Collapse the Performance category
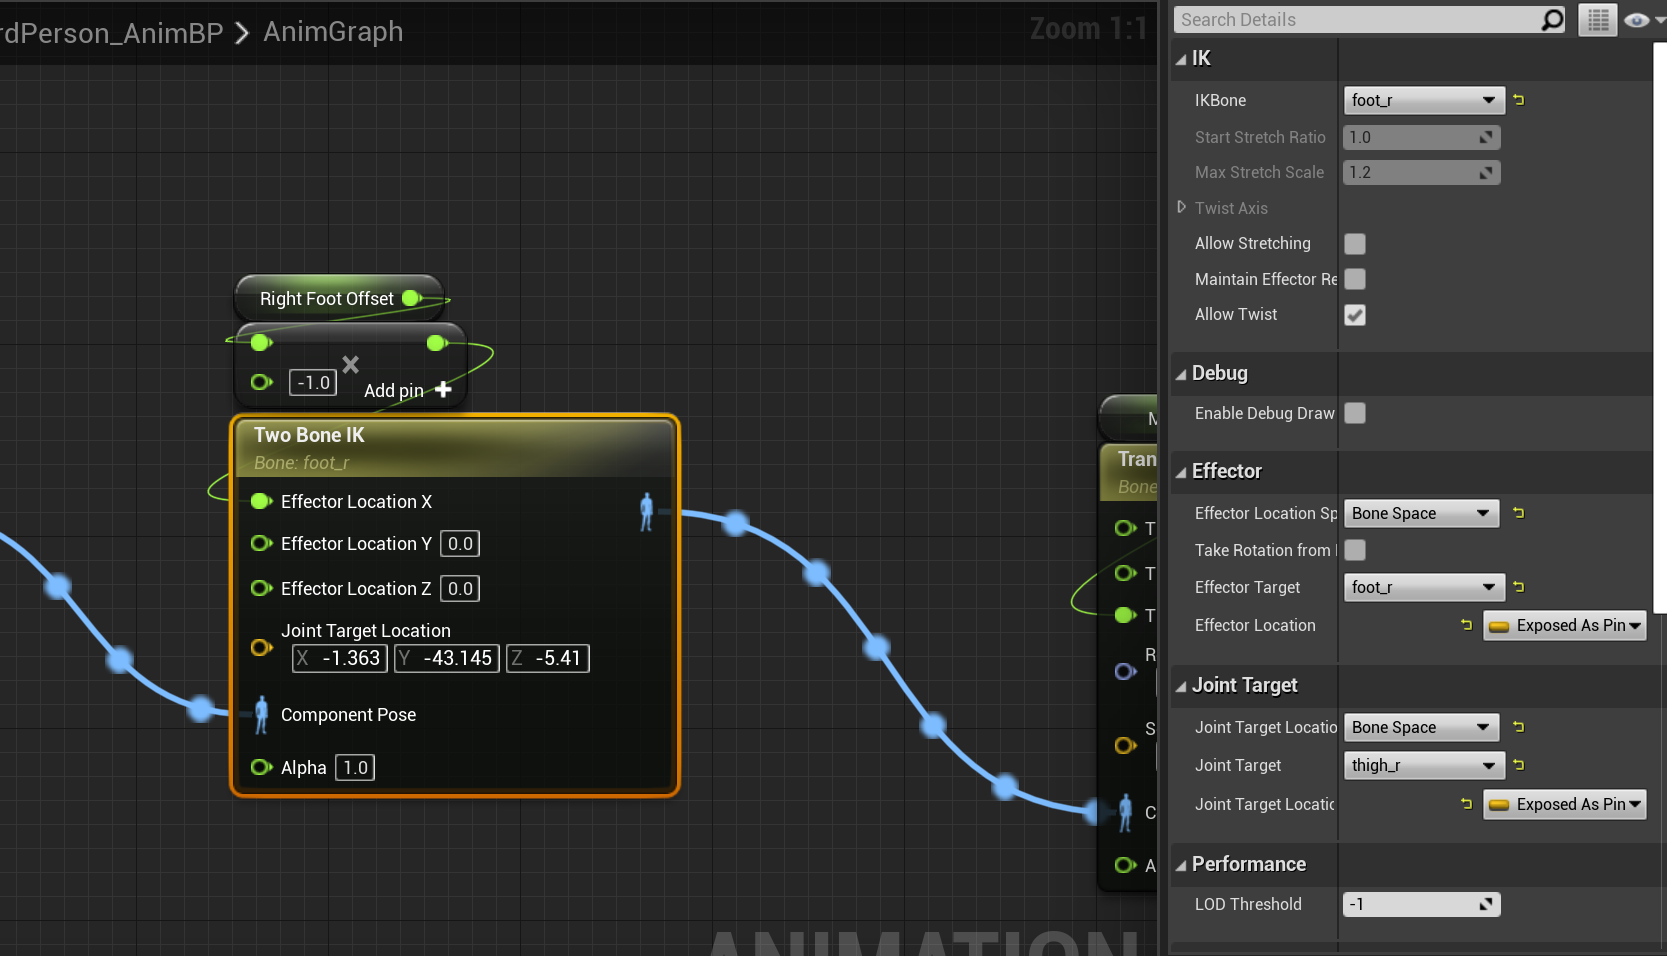Image resolution: width=1667 pixels, height=956 pixels. pyautogui.click(x=1181, y=865)
